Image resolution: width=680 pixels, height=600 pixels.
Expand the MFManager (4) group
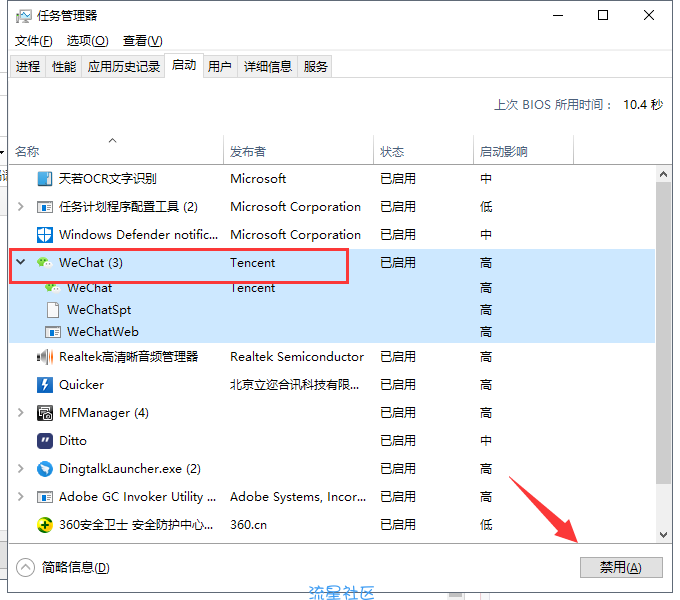20,413
